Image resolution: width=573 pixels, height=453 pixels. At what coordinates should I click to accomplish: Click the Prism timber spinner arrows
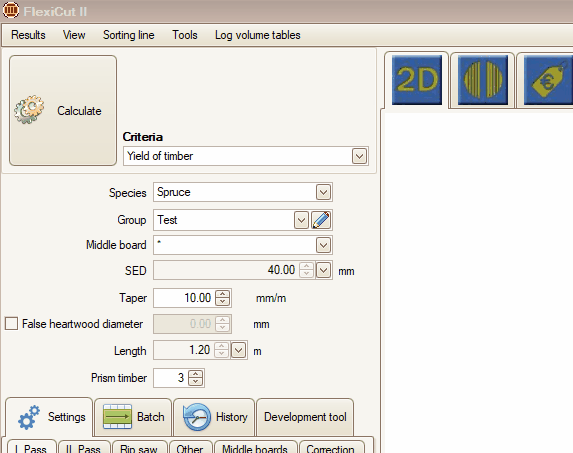coord(196,378)
